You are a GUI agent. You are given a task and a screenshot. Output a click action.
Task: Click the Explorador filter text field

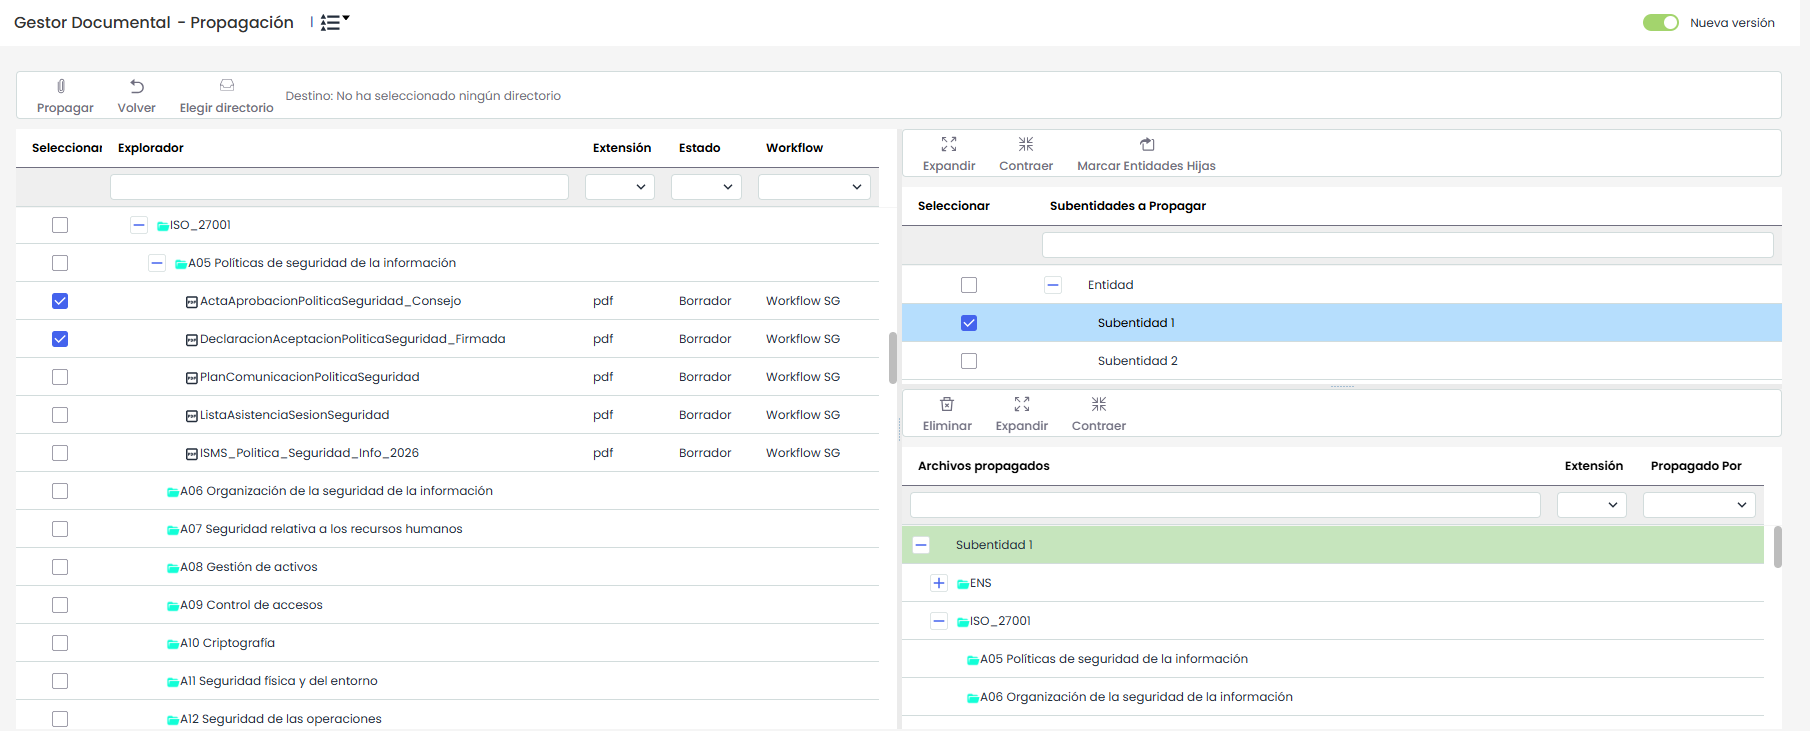[x=339, y=187]
